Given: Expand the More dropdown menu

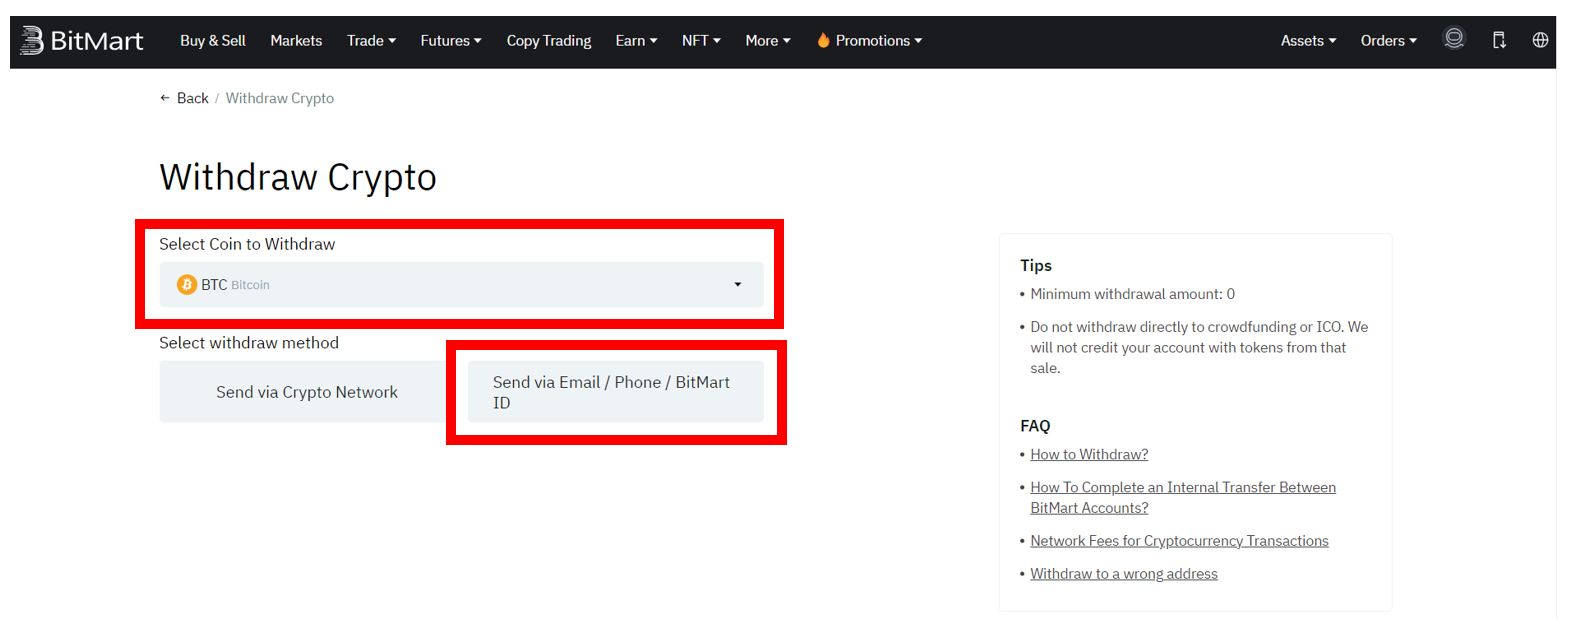Looking at the screenshot, I should (768, 41).
